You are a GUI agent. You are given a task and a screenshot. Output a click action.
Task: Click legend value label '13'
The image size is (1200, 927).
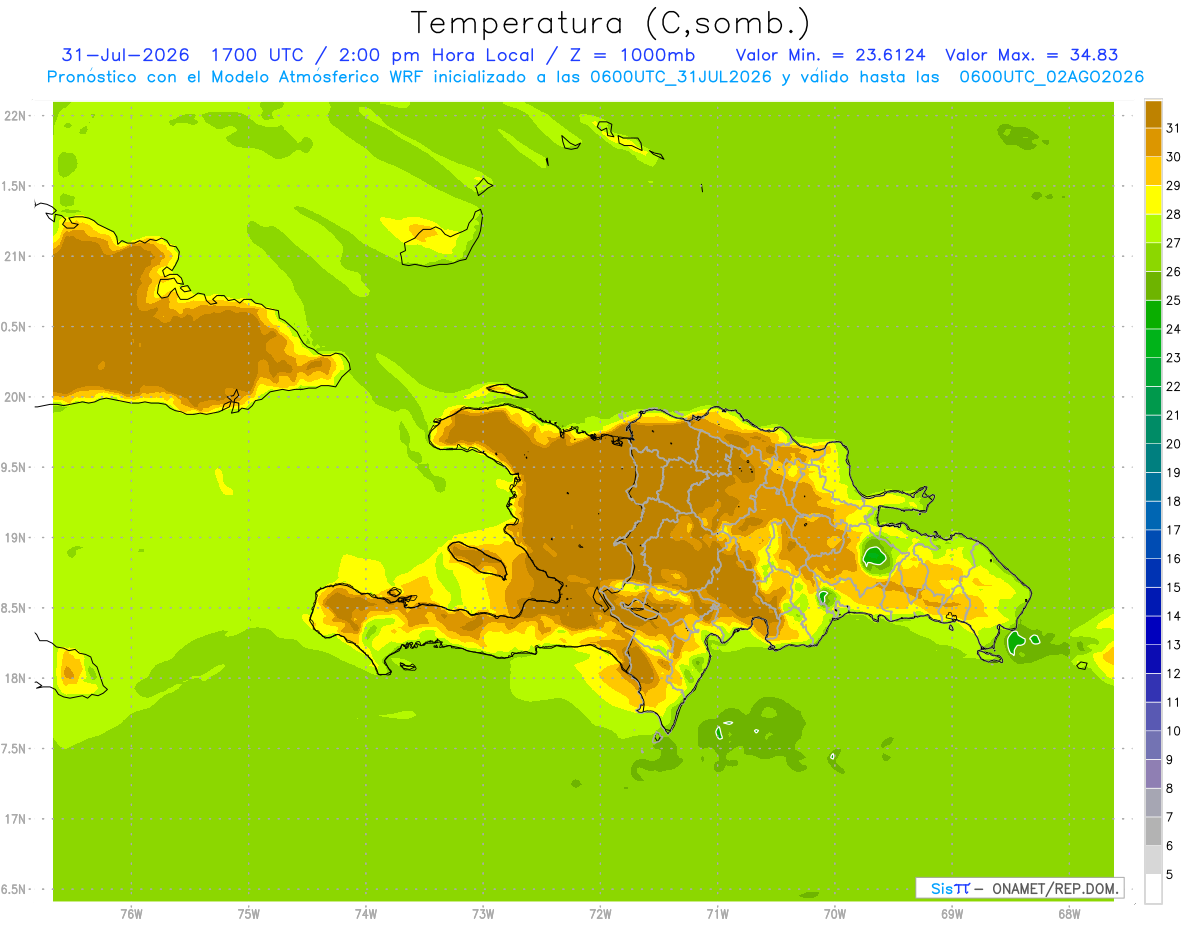click(x=1173, y=644)
